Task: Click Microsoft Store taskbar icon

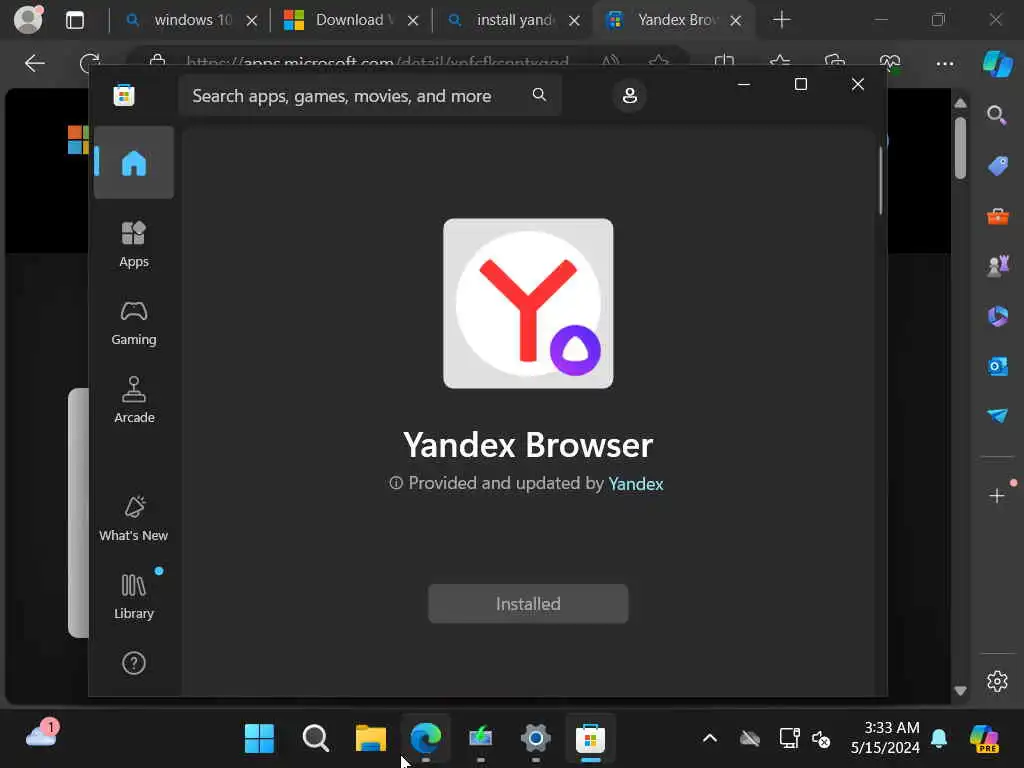Action: point(590,739)
